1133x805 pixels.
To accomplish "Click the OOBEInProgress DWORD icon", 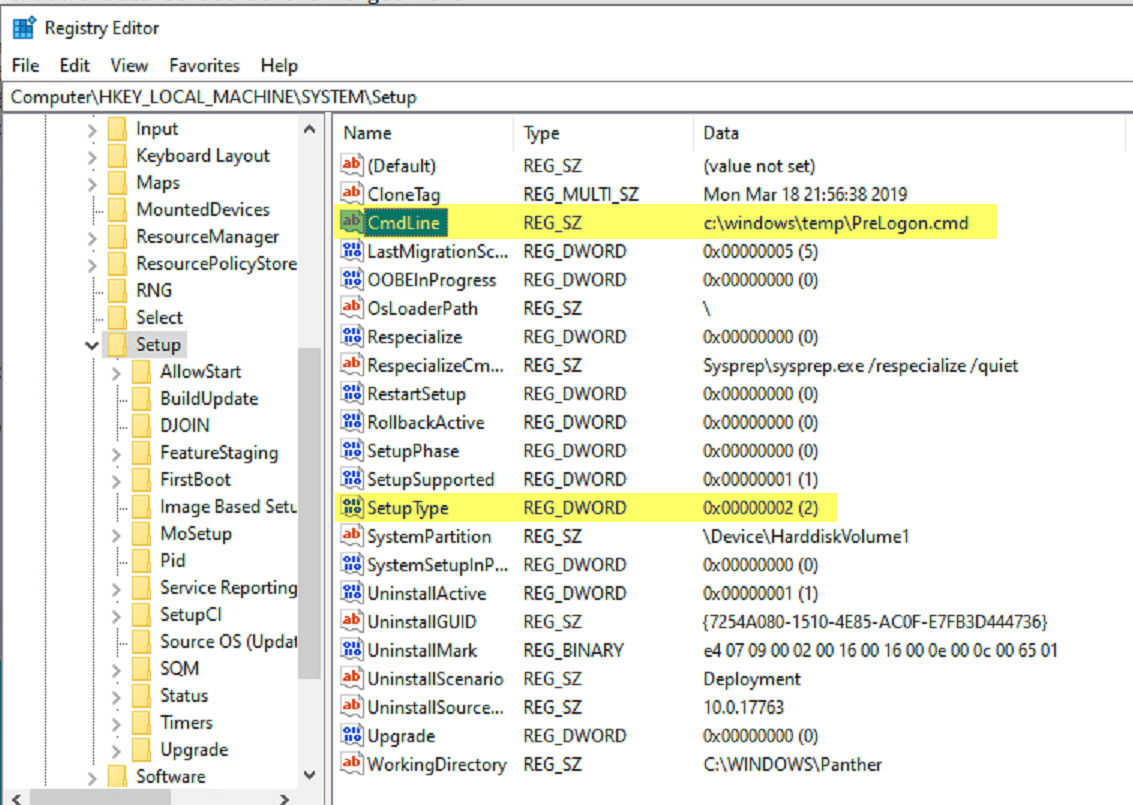I will click(352, 280).
